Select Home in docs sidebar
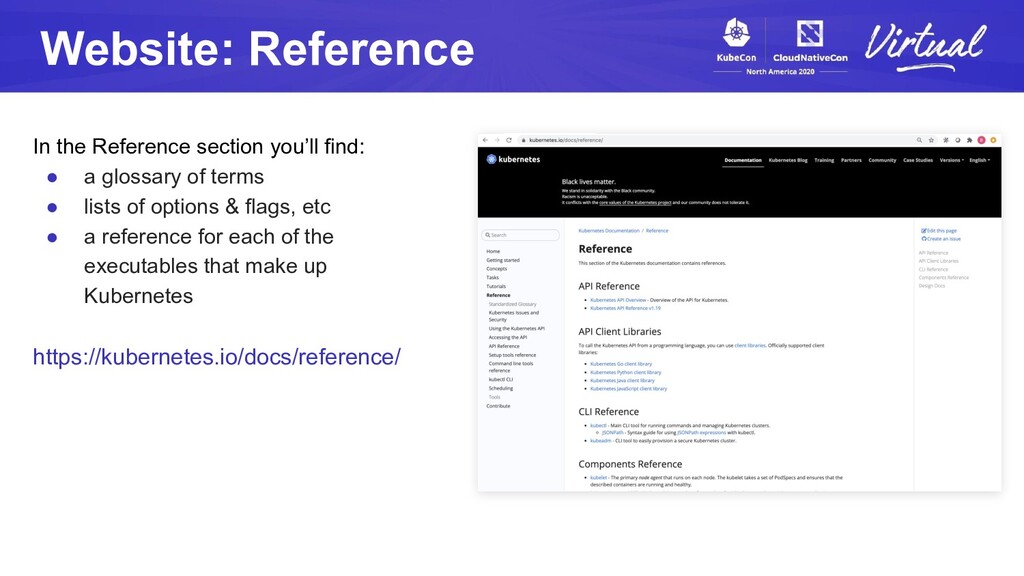1024x576 pixels. pos(493,251)
